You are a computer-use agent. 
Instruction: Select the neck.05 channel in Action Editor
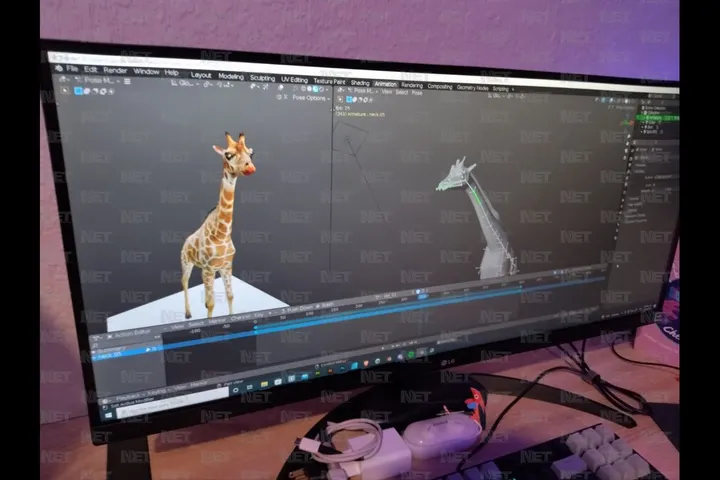[110, 355]
